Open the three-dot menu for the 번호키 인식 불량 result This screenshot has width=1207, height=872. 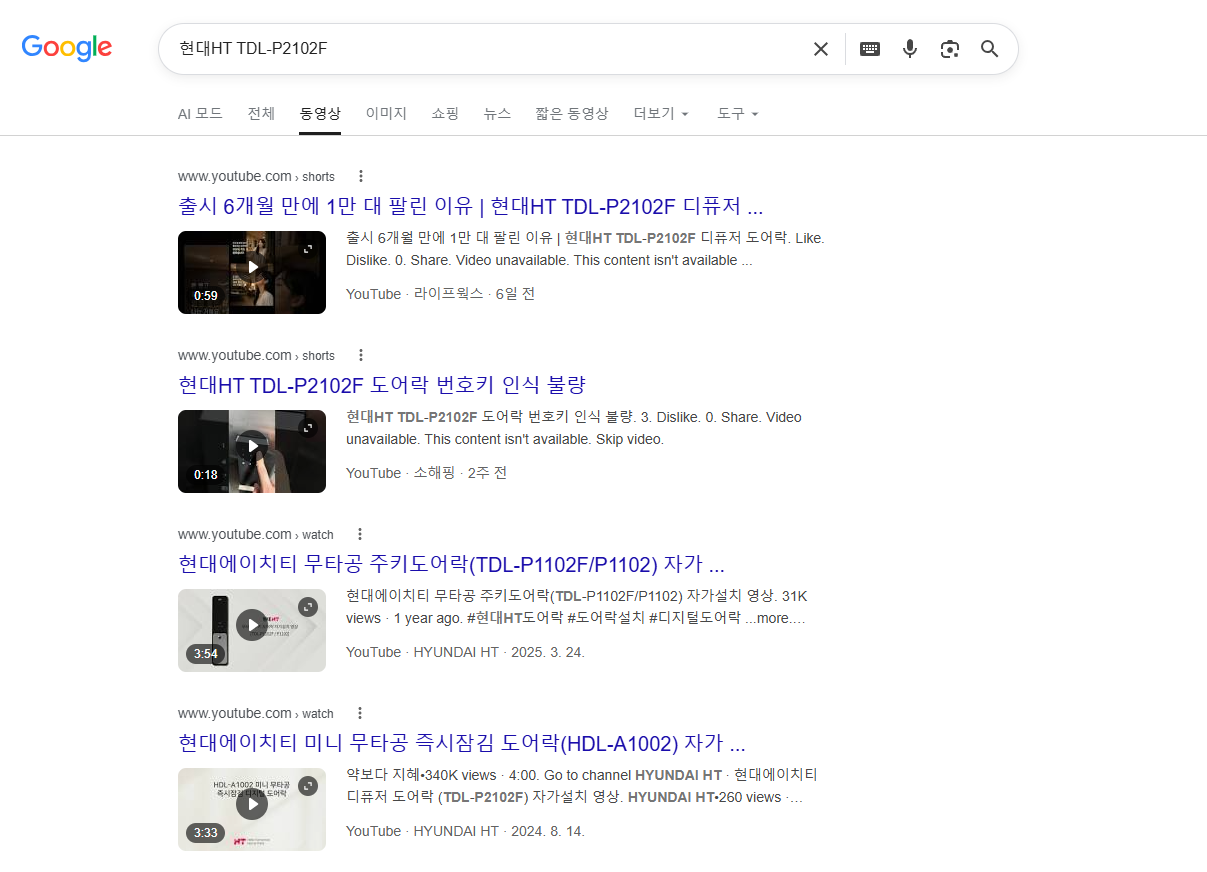[361, 355]
